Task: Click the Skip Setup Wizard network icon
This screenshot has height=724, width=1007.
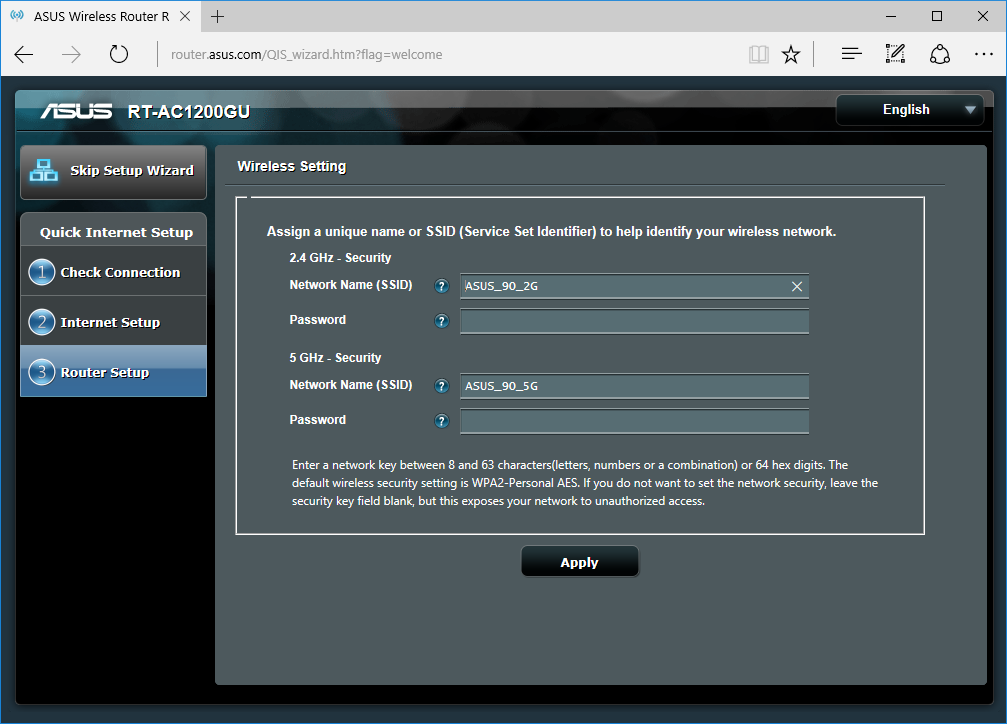Action: pos(44,170)
